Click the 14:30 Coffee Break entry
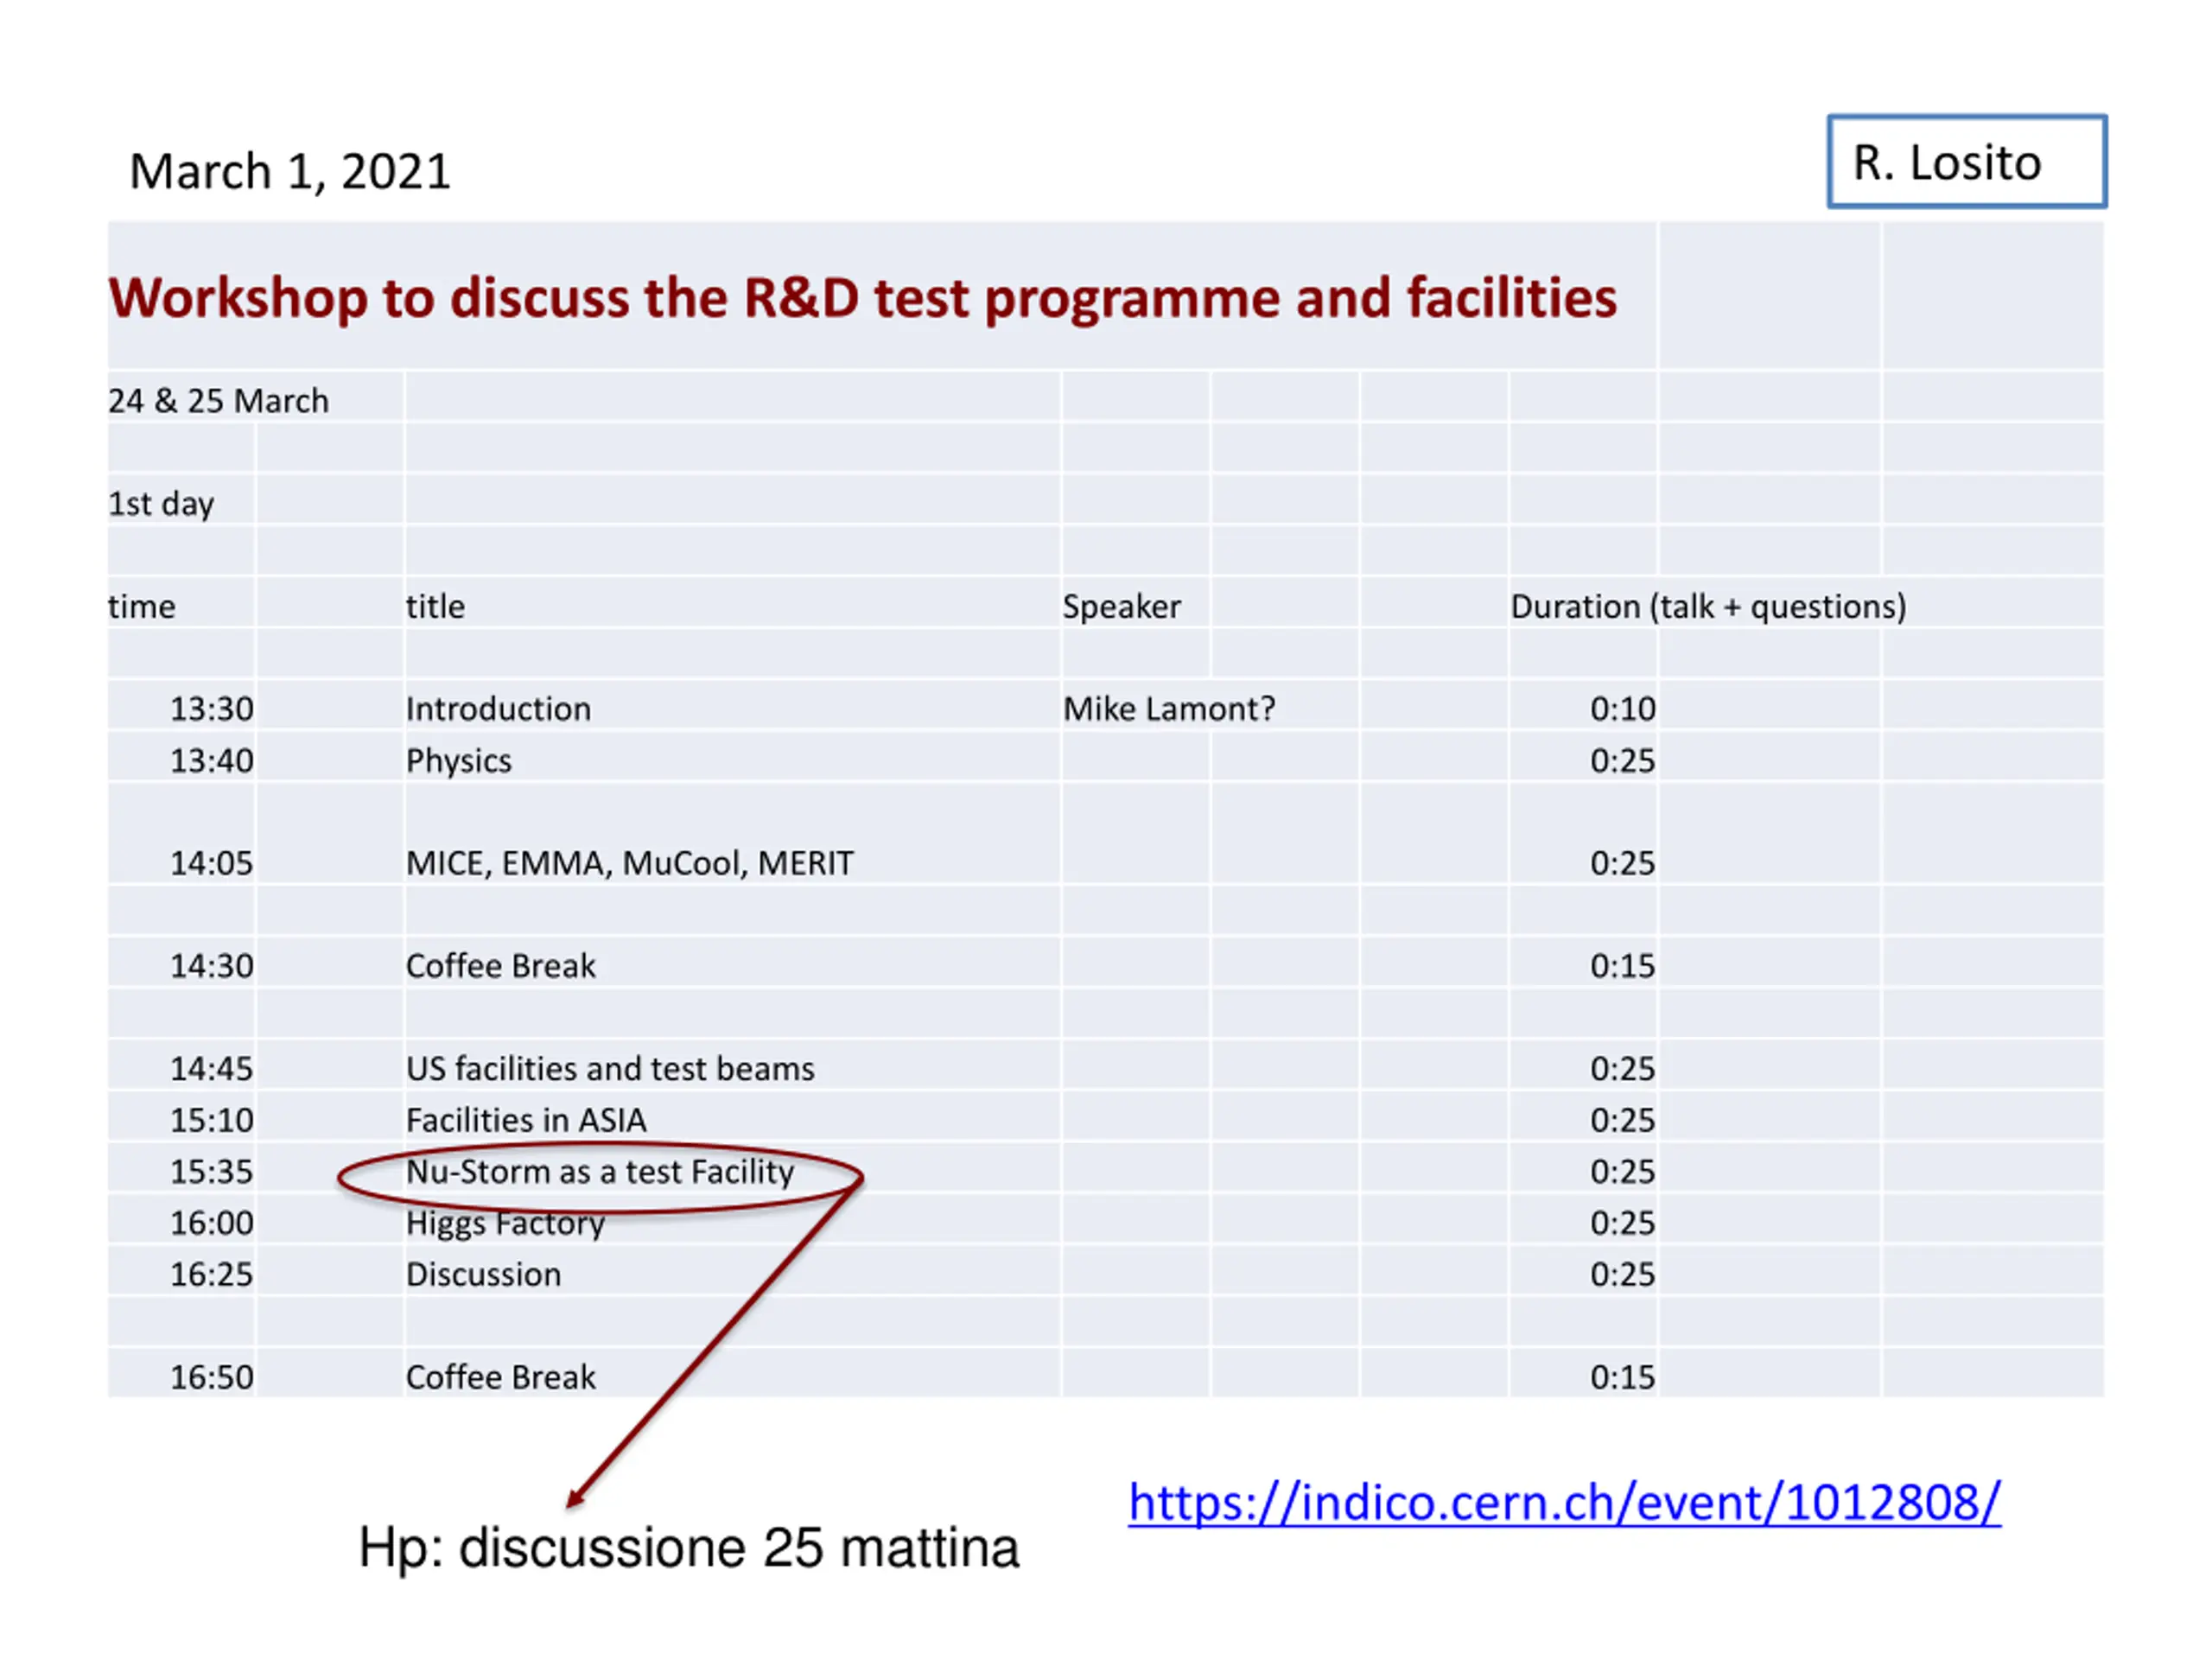This screenshot has width=2212, height=1659. pyautogui.click(x=500, y=966)
